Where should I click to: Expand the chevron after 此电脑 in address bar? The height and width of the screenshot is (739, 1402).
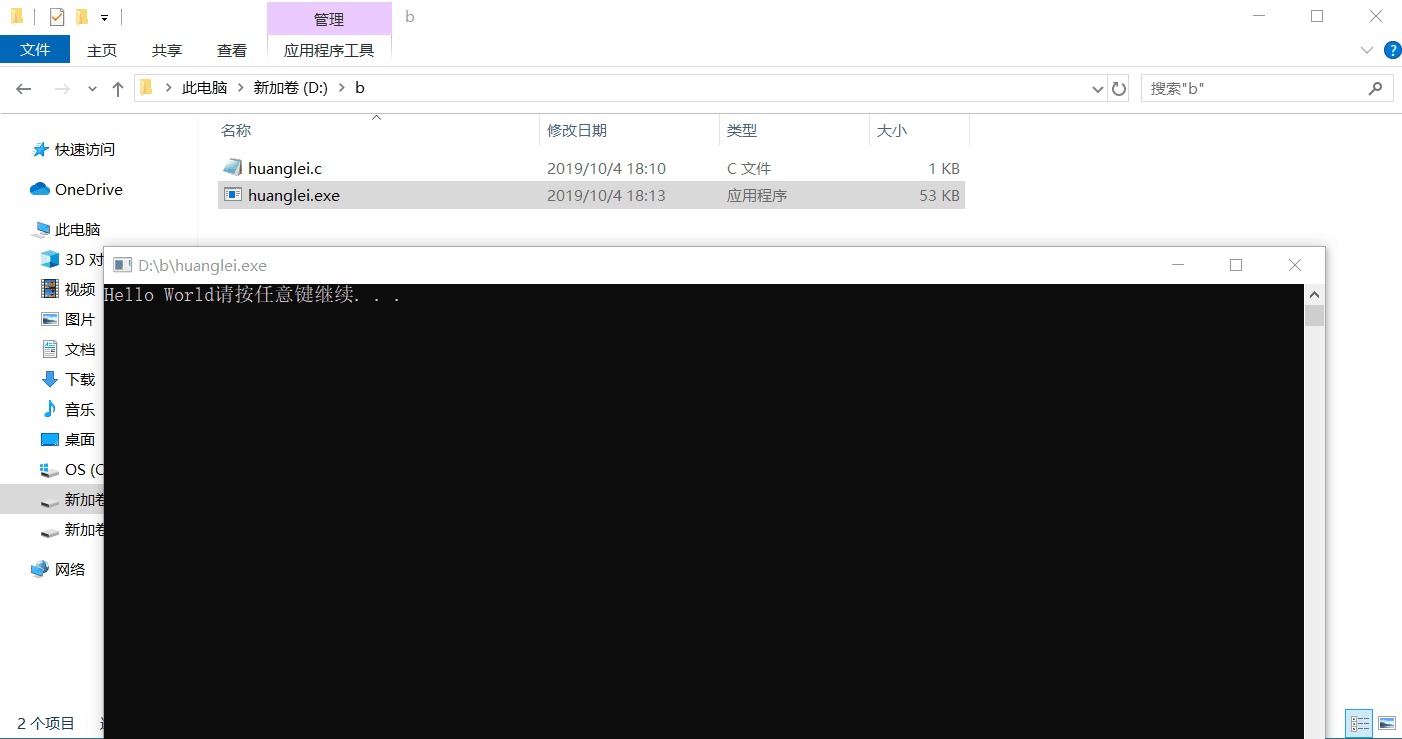click(239, 88)
